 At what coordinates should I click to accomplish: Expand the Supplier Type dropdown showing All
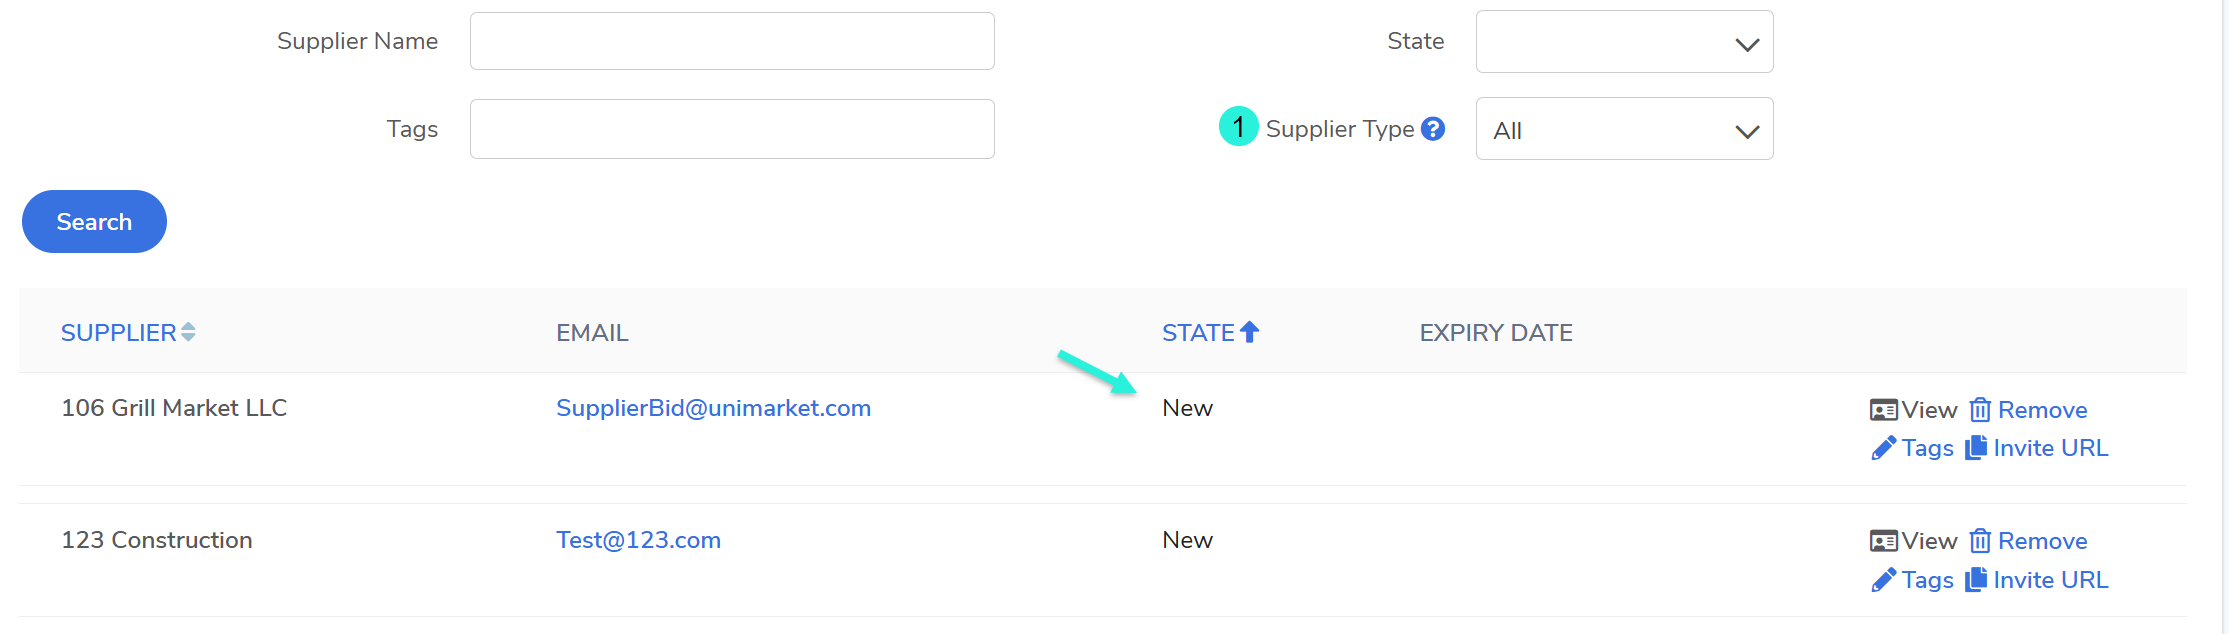point(1624,129)
